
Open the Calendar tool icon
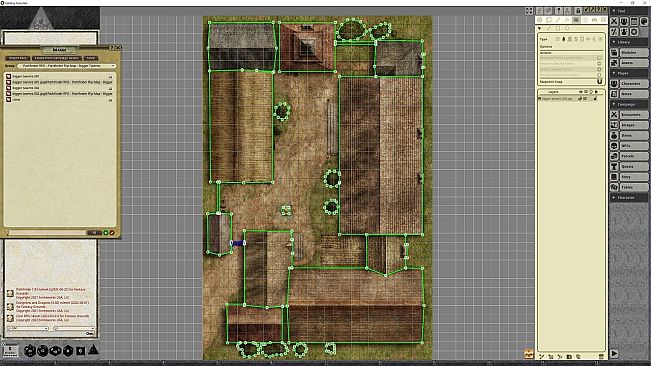click(634, 21)
